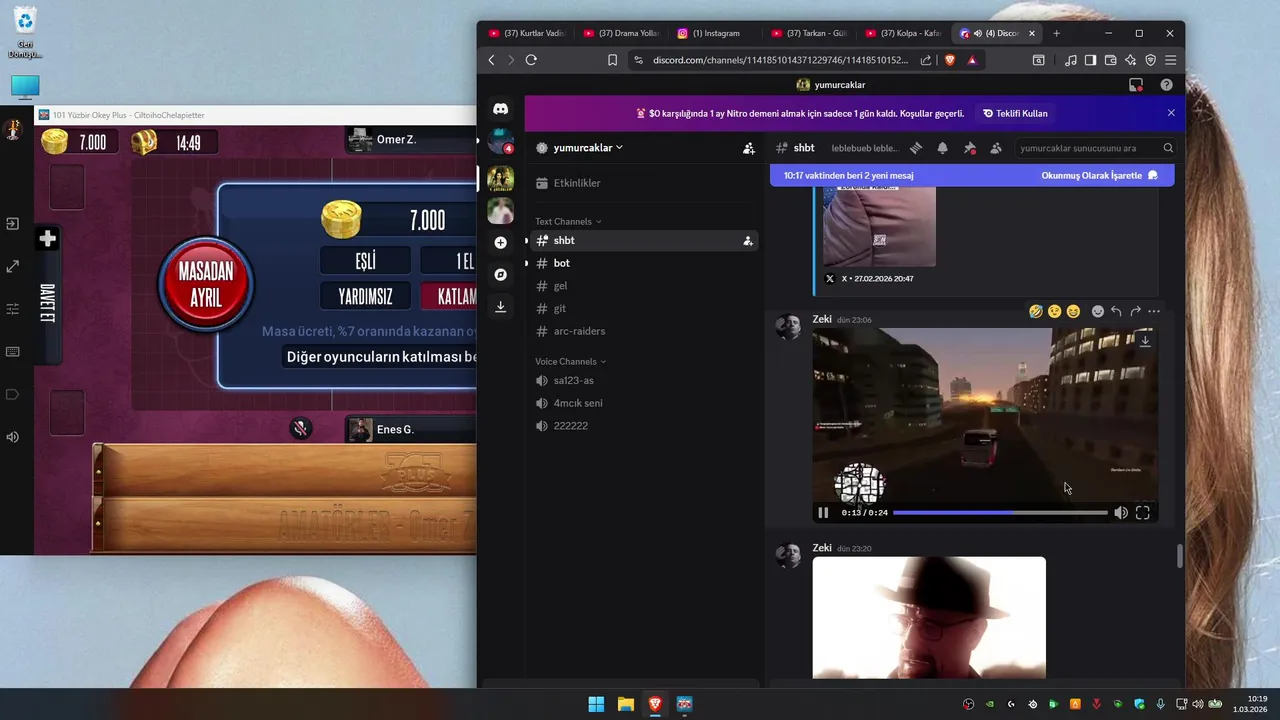Bookmark this page in Brave

click(612, 60)
